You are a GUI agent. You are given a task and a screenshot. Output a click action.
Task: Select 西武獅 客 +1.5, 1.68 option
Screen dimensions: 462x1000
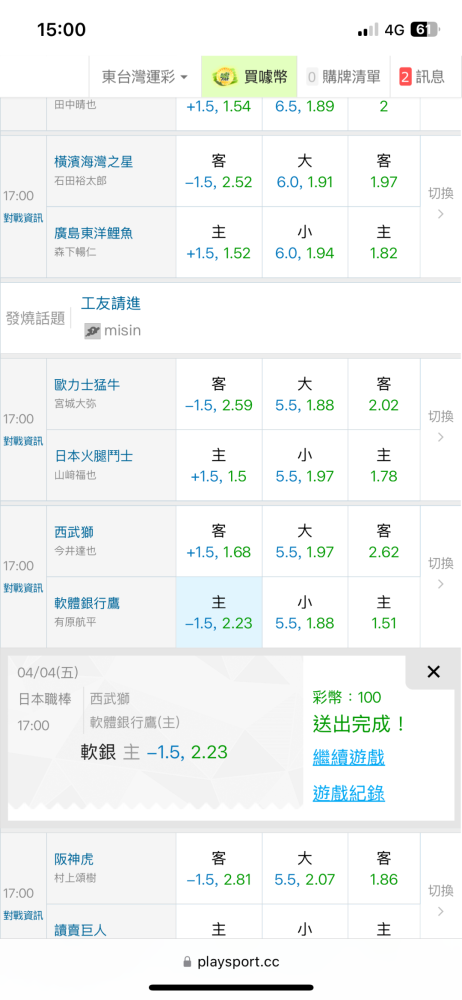(219, 541)
